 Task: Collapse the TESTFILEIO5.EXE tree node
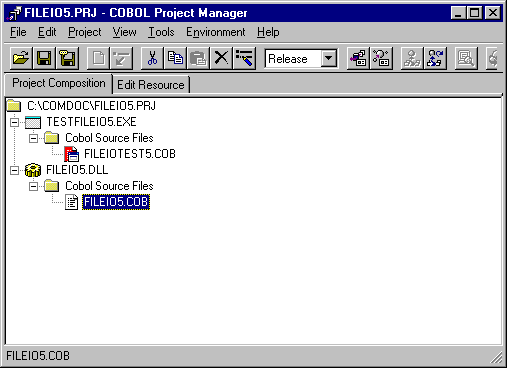(14, 122)
